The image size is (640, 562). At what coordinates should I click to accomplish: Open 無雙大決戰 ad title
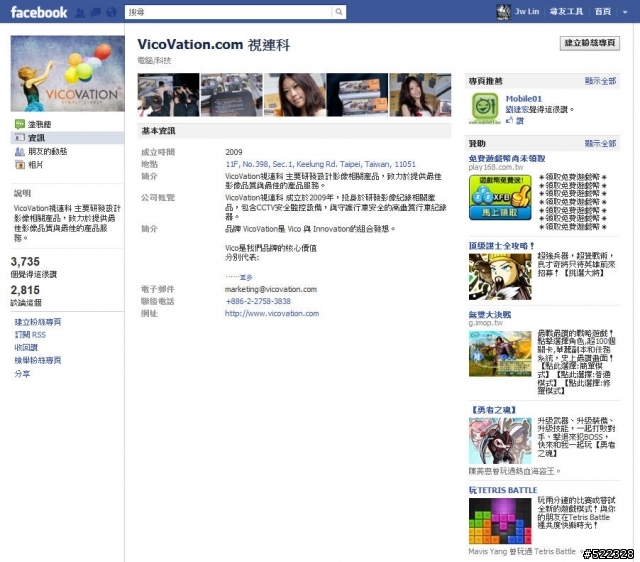pyautogui.click(x=489, y=315)
